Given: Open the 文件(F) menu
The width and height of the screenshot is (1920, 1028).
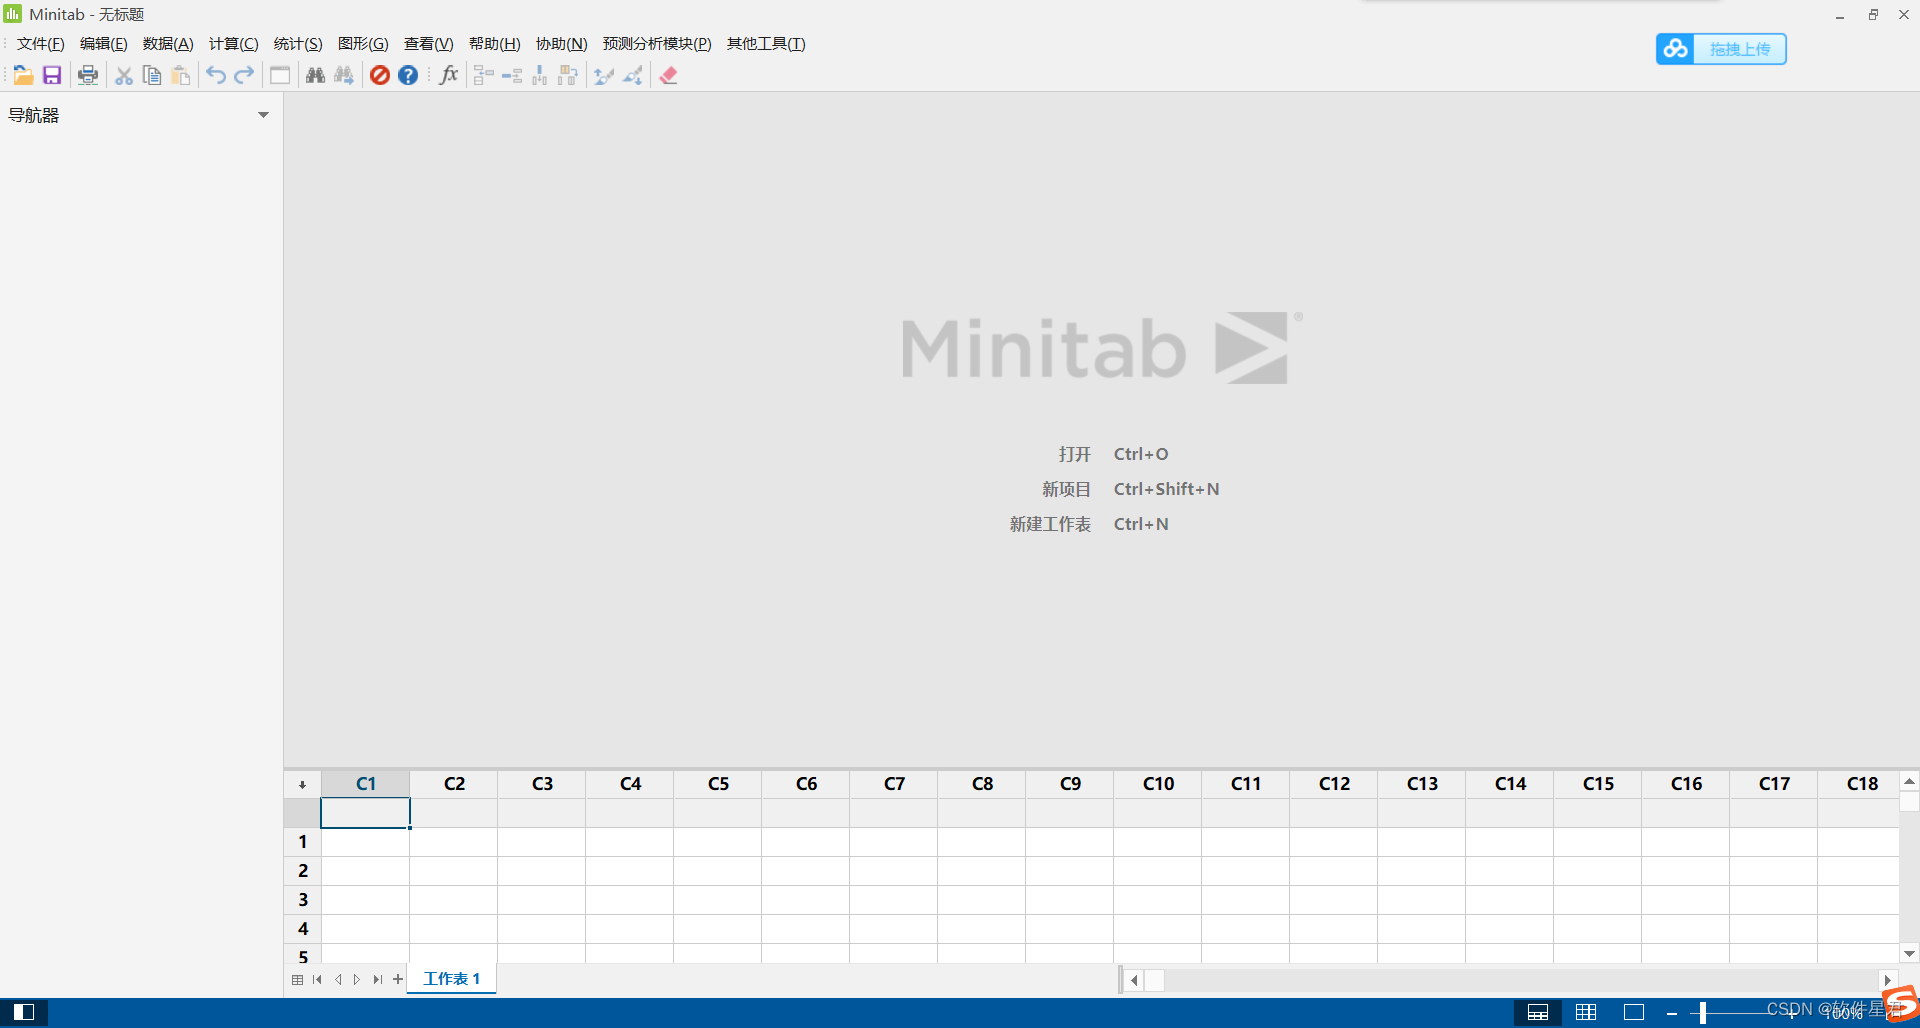Looking at the screenshot, I should 41,44.
